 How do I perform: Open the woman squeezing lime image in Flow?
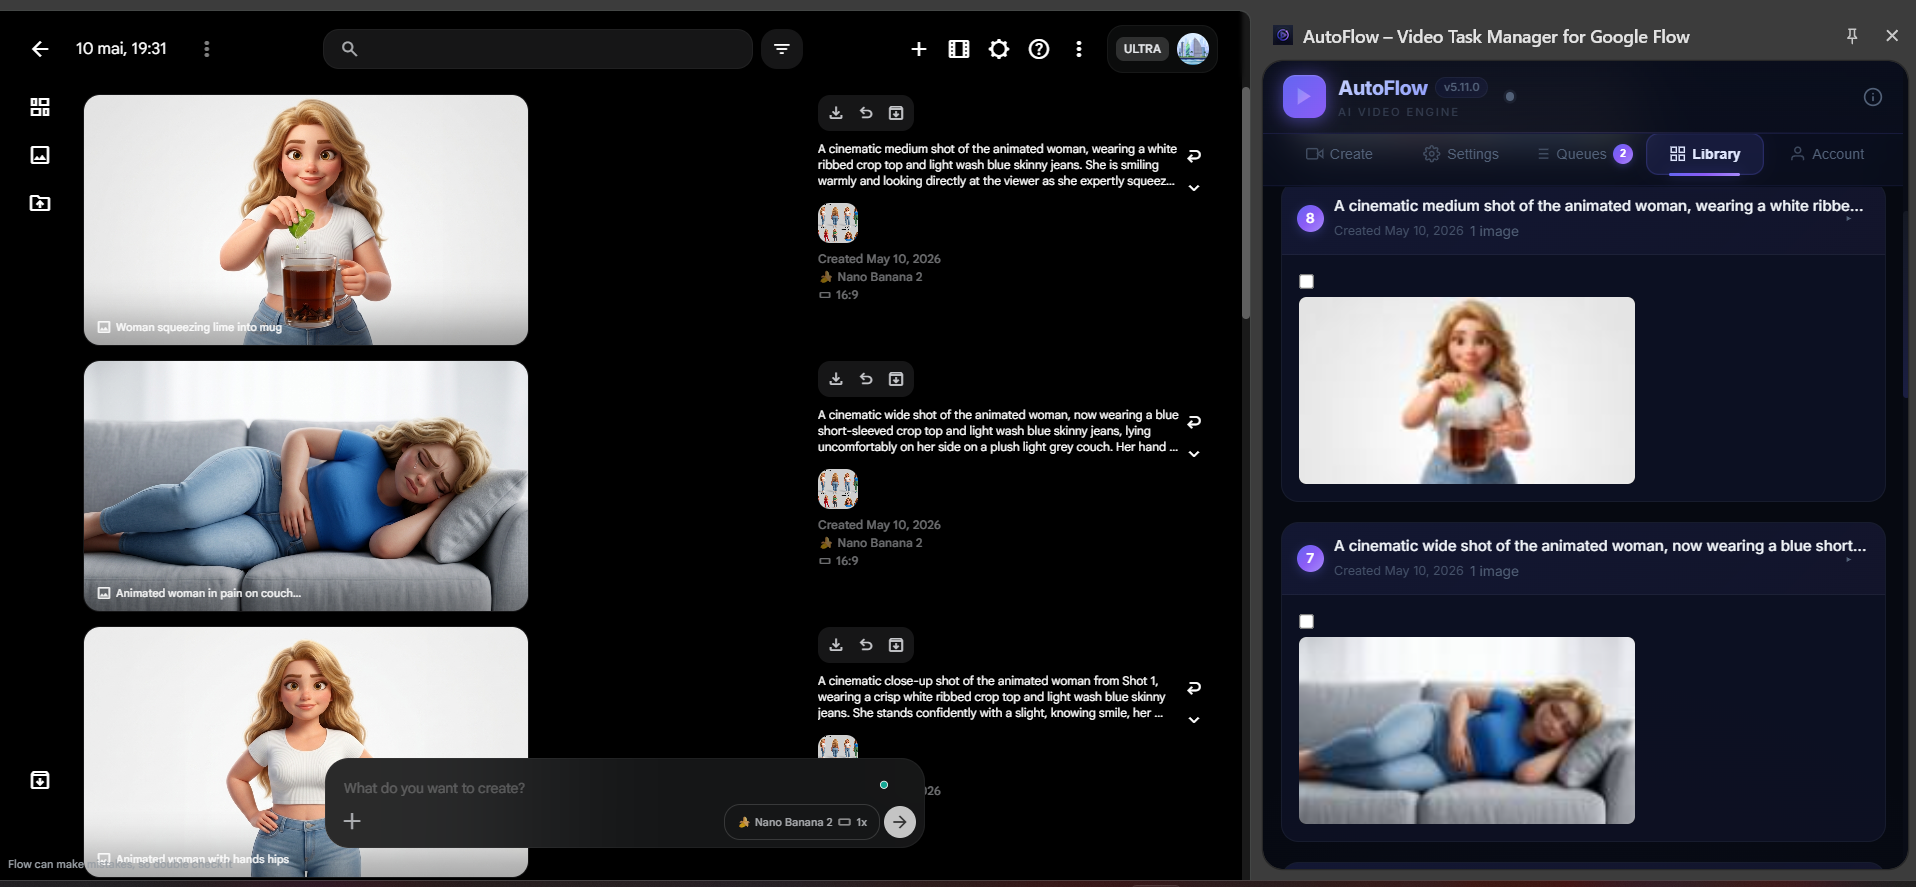click(306, 220)
